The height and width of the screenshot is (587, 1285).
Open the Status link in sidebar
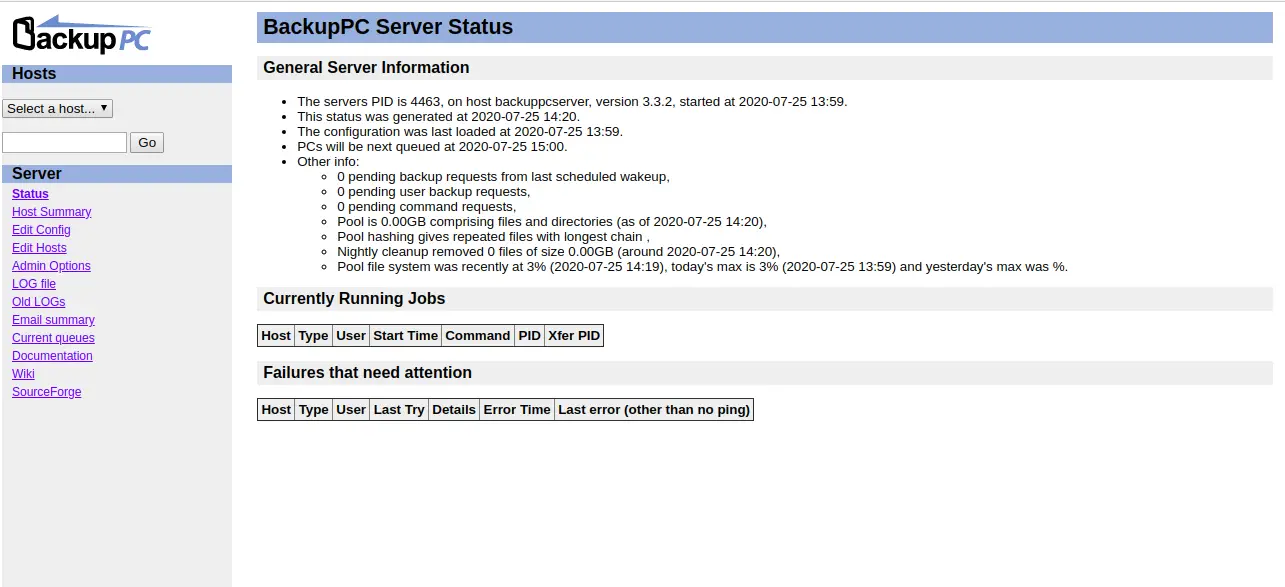click(30, 194)
